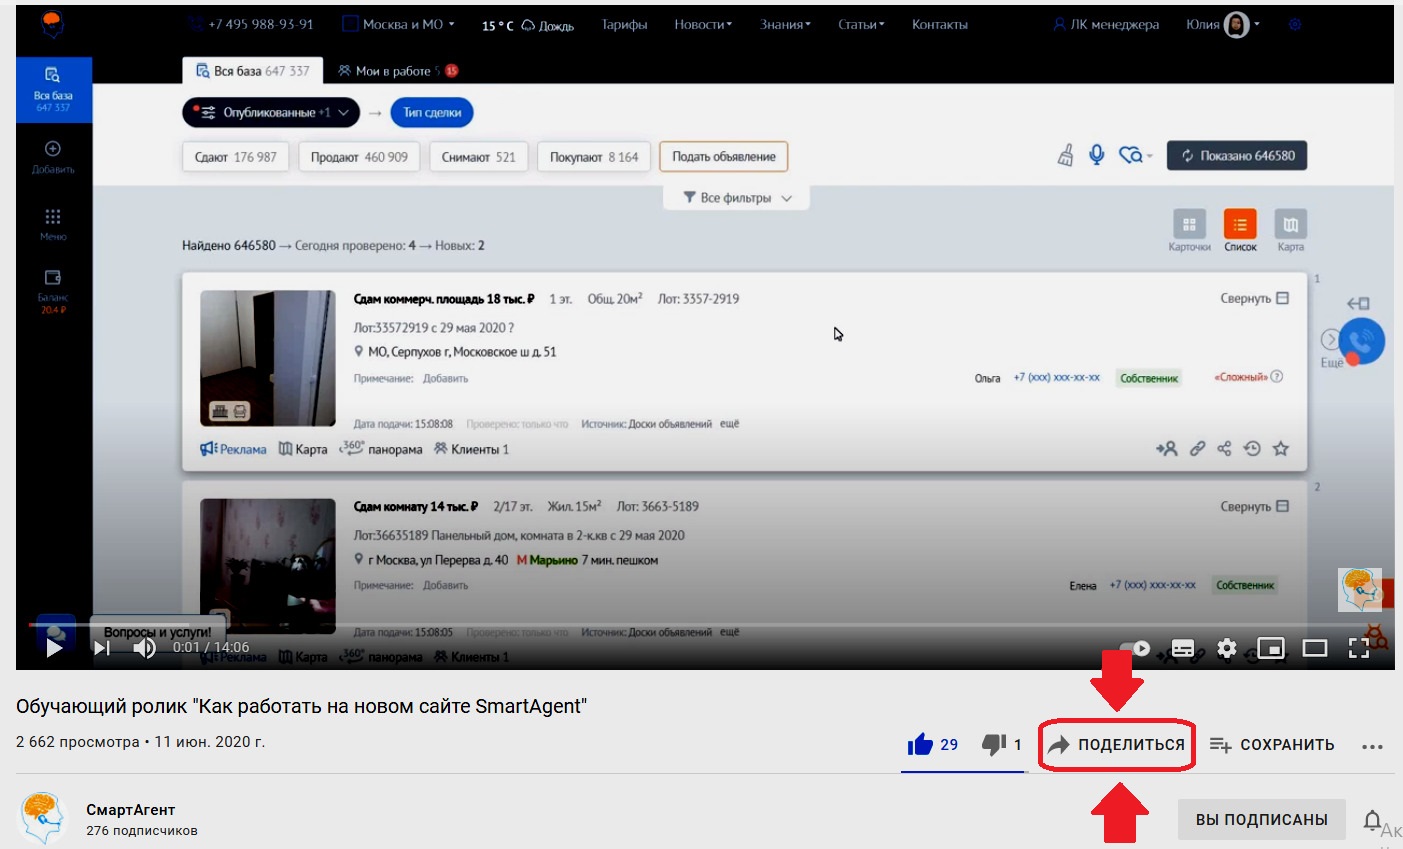Select the Вся база tab
Screen dimensions: 1403x849
click(252, 71)
